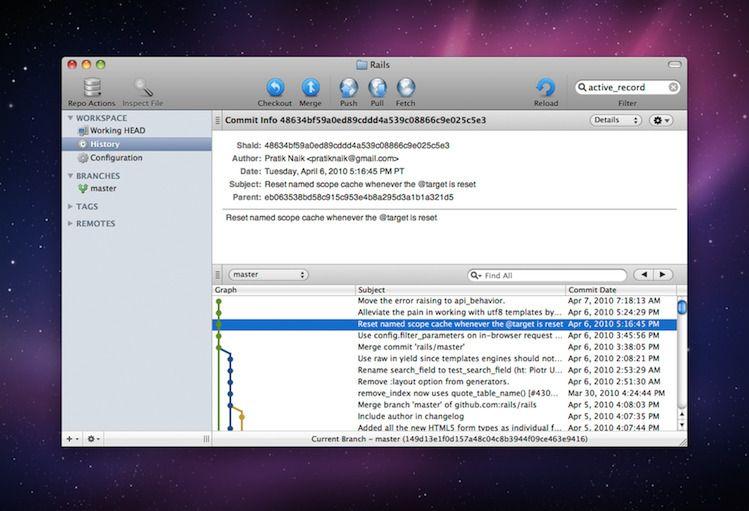Go to next search match arrow
Screen dimensions: 749x511
(x=663, y=275)
